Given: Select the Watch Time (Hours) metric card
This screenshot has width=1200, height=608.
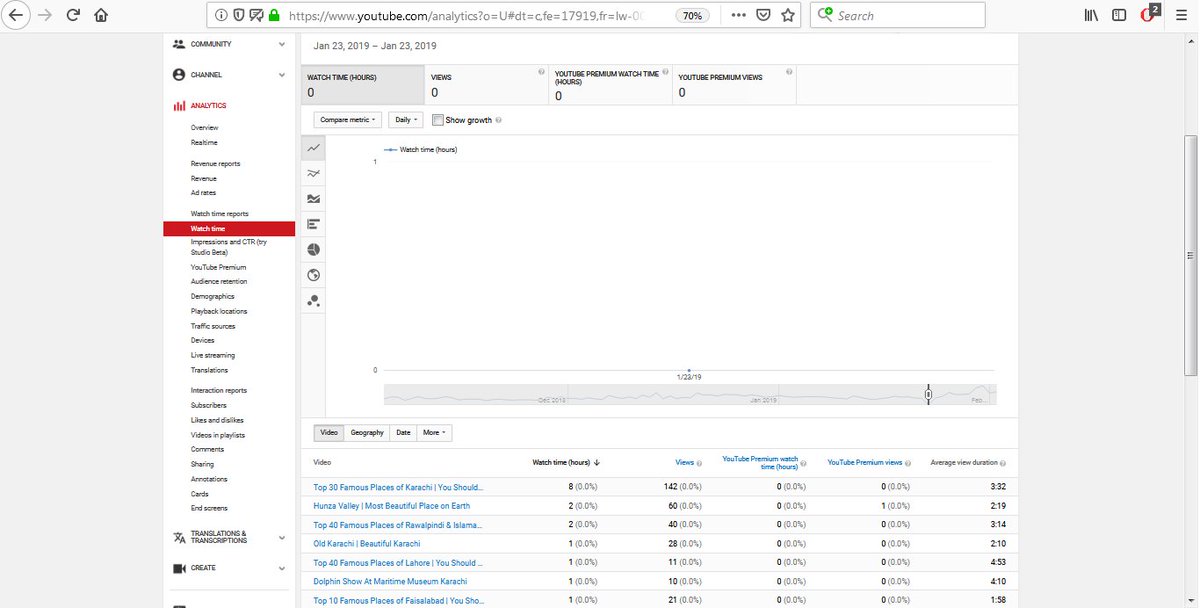Looking at the screenshot, I should [x=362, y=85].
